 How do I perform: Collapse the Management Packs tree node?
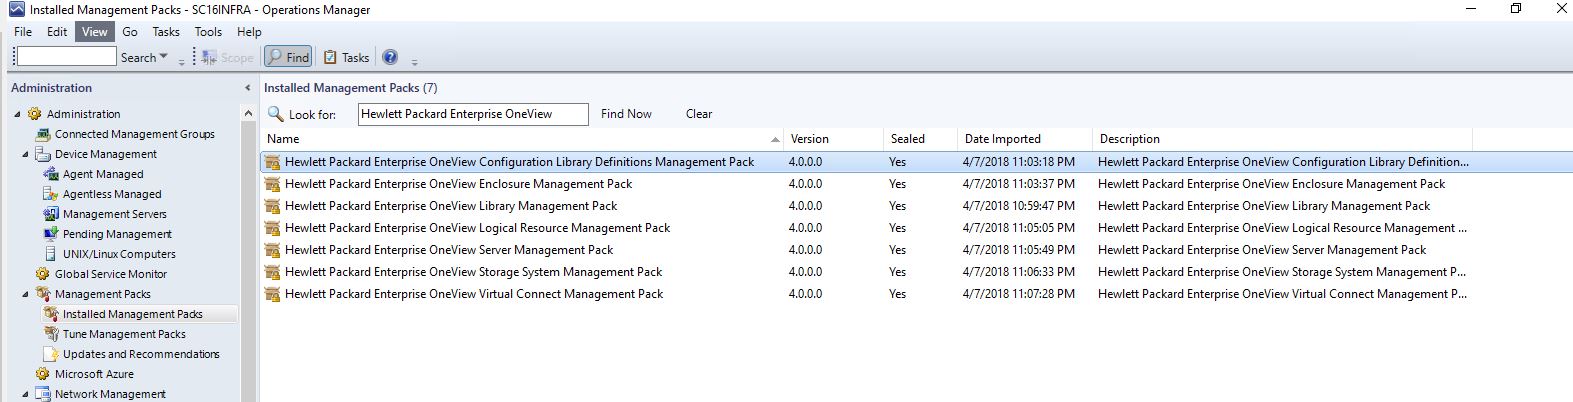[x=26, y=294]
